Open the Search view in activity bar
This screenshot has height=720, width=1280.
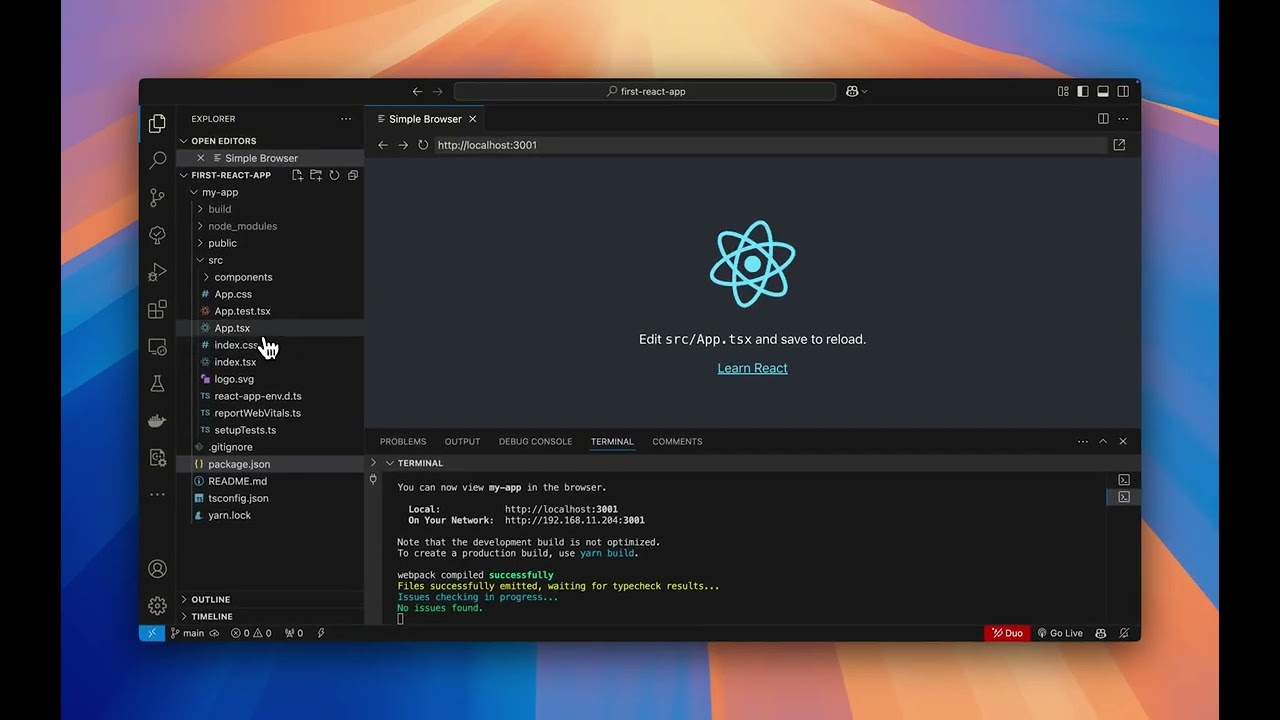point(157,160)
